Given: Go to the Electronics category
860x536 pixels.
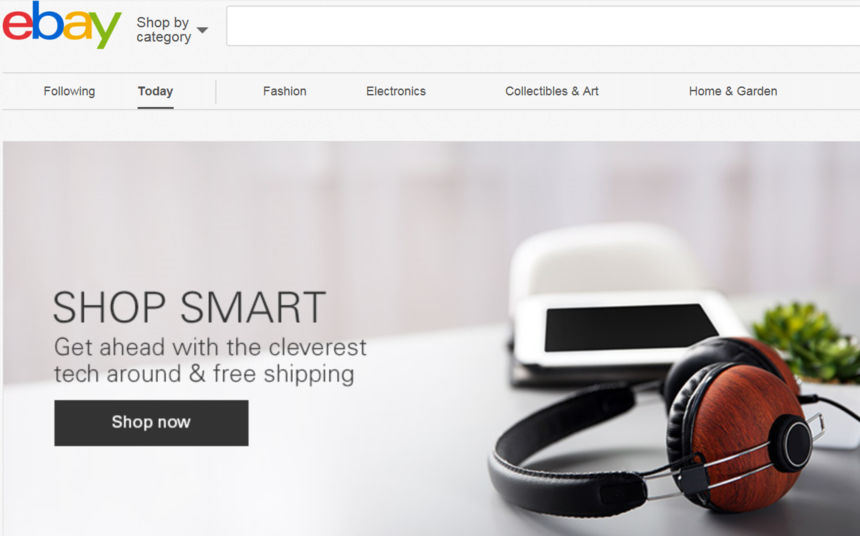Looking at the screenshot, I should 396,91.
